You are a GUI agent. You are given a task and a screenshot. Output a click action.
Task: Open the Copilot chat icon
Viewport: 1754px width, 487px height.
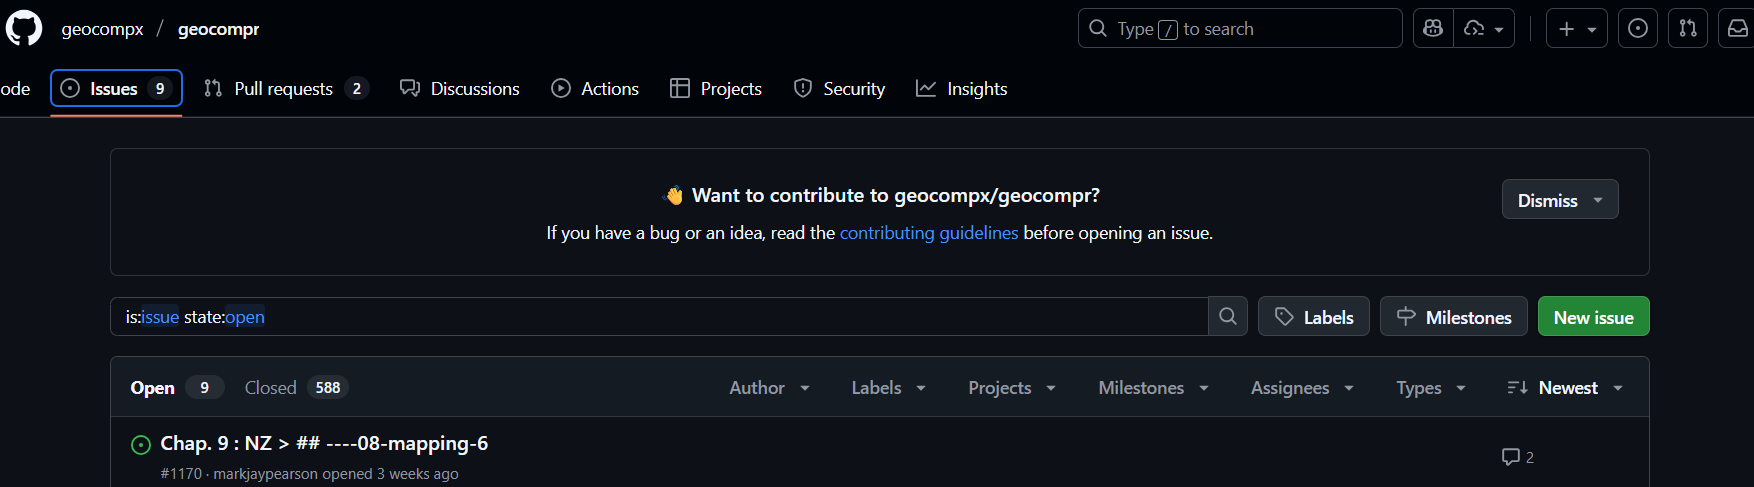1433,29
